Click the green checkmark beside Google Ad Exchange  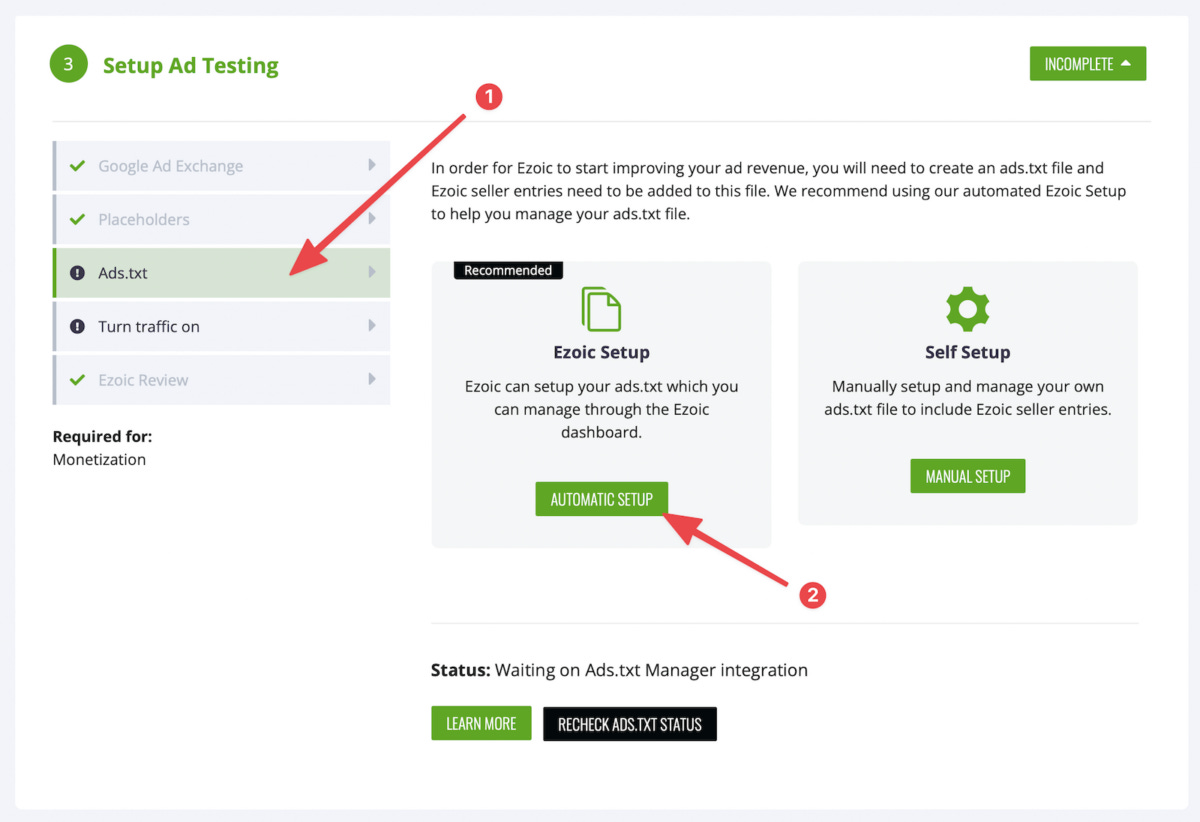pyautogui.click(x=77, y=166)
